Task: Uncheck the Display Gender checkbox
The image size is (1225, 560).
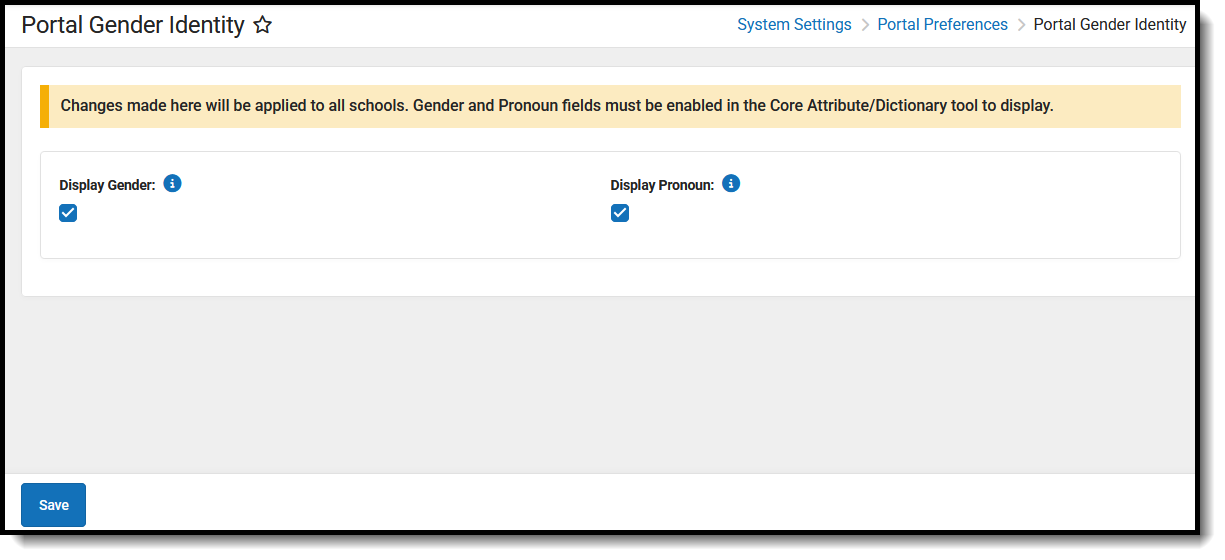Action: pos(68,213)
